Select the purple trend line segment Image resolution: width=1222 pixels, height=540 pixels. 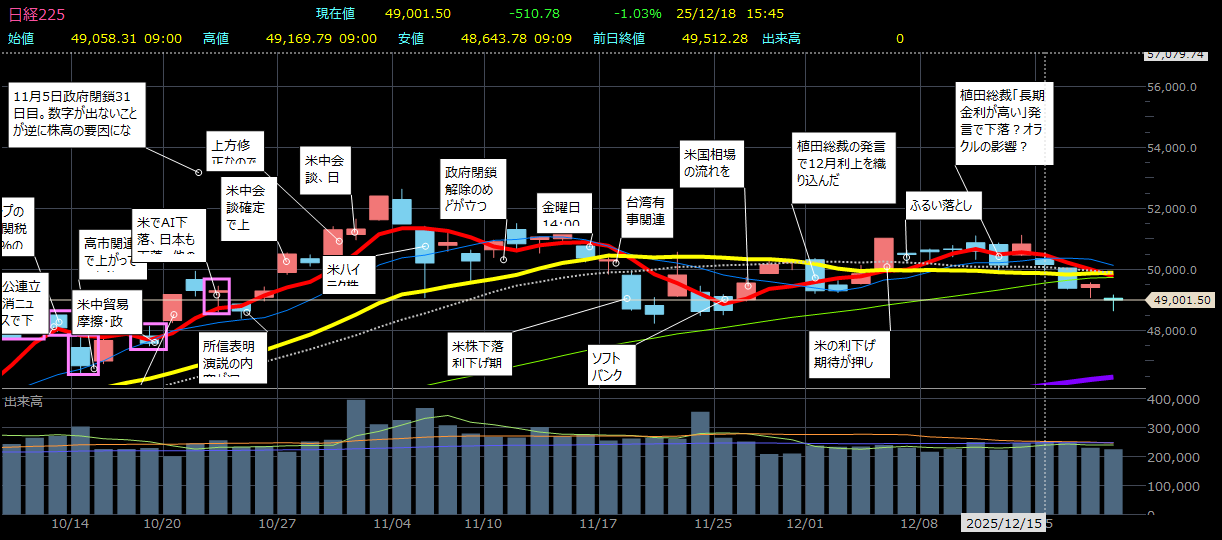coord(1071,380)
